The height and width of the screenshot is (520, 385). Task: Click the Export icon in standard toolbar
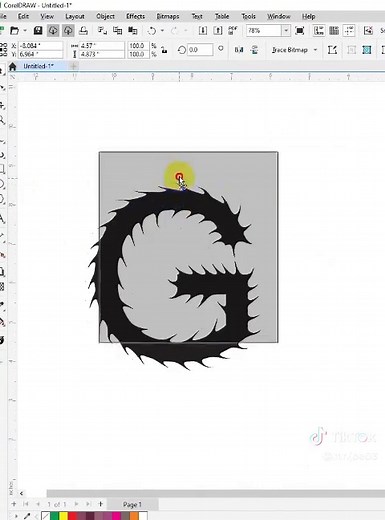point(218,31)
